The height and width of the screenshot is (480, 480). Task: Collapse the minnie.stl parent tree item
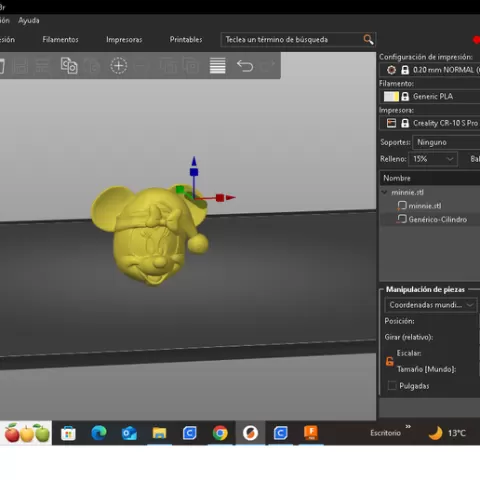click(384, 192)
